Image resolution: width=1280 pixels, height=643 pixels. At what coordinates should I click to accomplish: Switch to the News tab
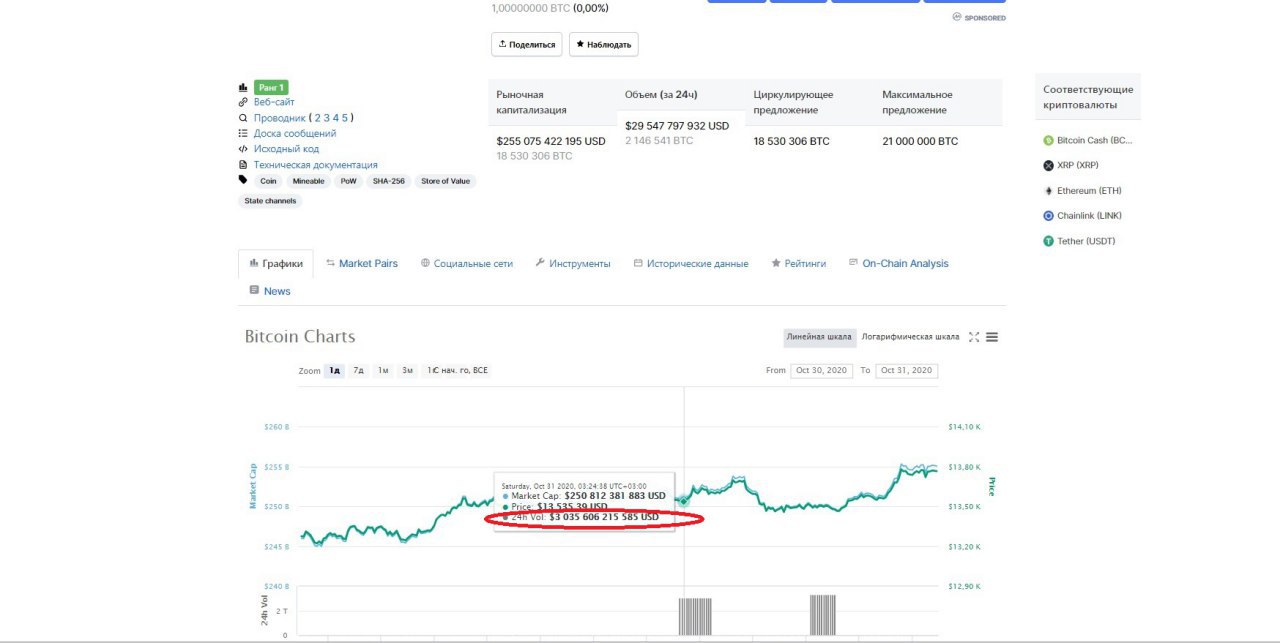coord(269,291)
